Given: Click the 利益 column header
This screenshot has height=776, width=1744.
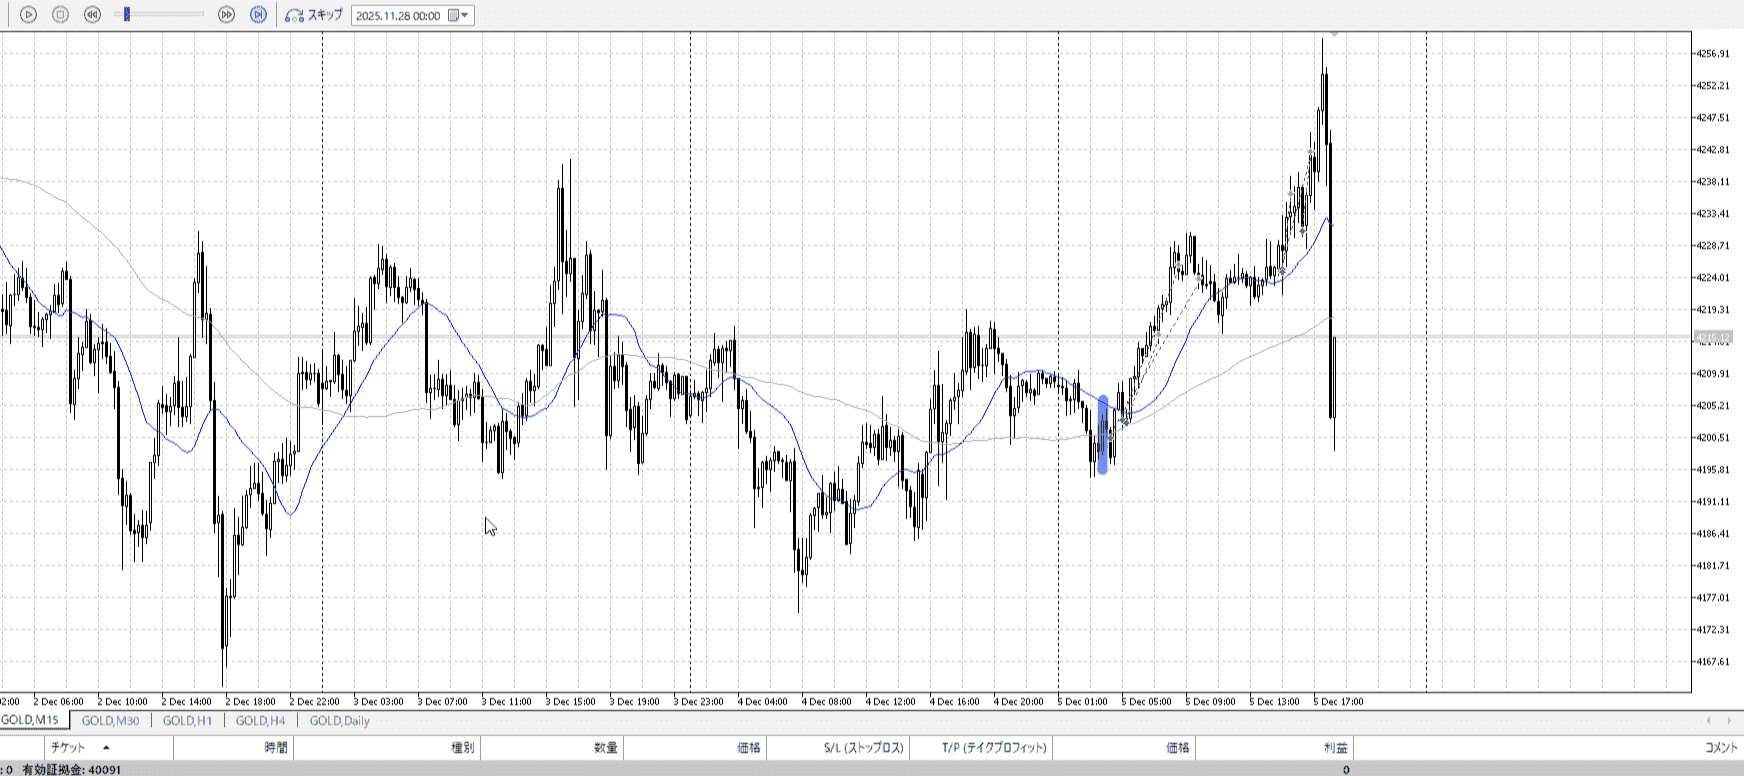Looking at the screenshot, I should (1335, 747).
